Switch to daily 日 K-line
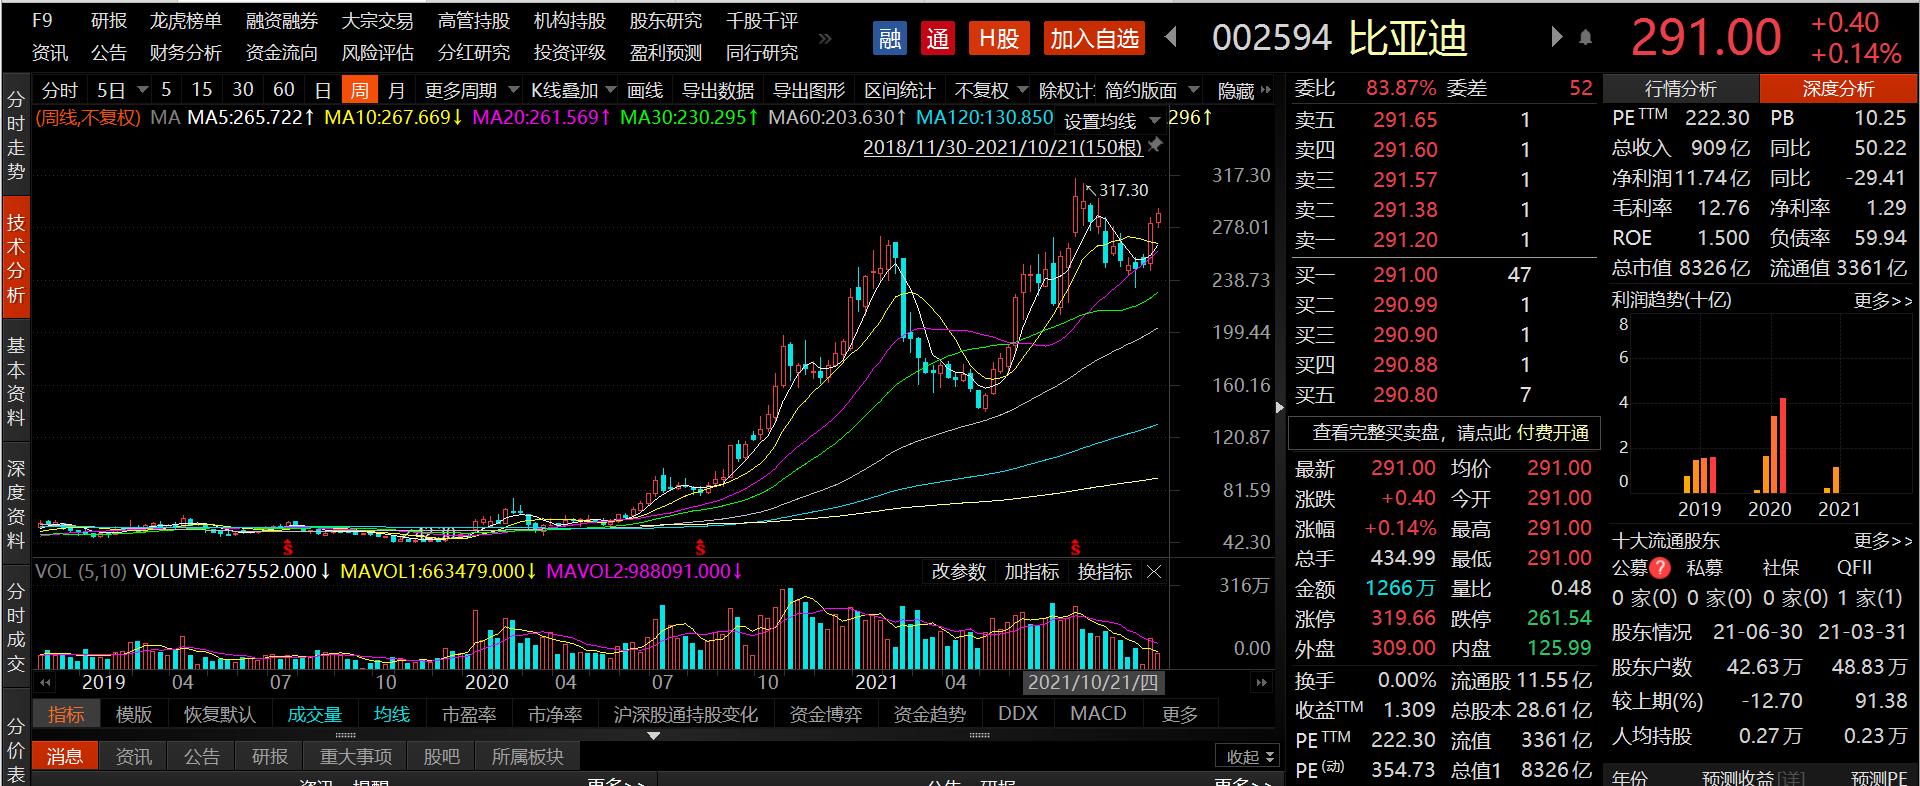 (x=323, y=90)
